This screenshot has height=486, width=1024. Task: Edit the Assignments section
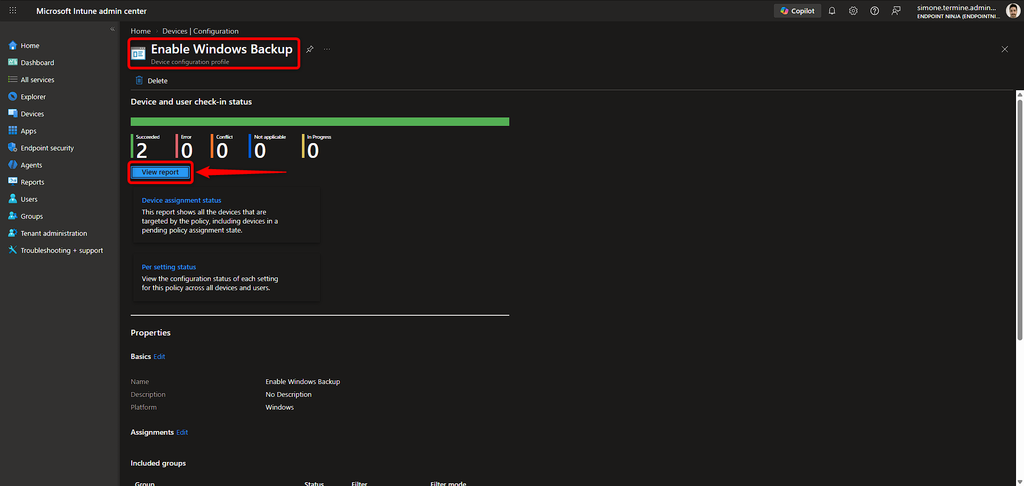182,432
